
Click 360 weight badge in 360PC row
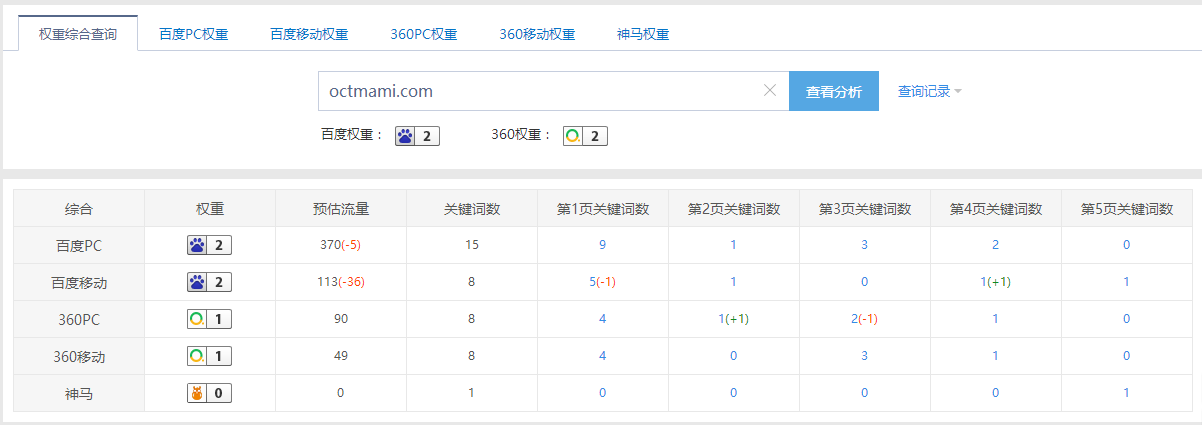(210, 319)
